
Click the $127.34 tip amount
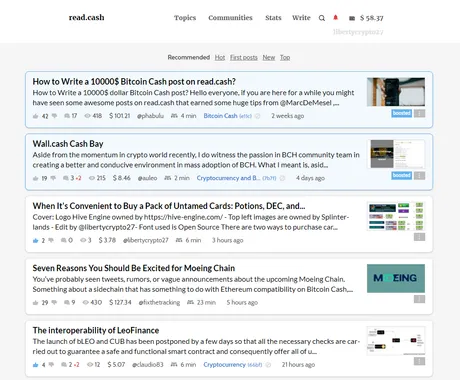pyautogui.click(x=120, y=303)
